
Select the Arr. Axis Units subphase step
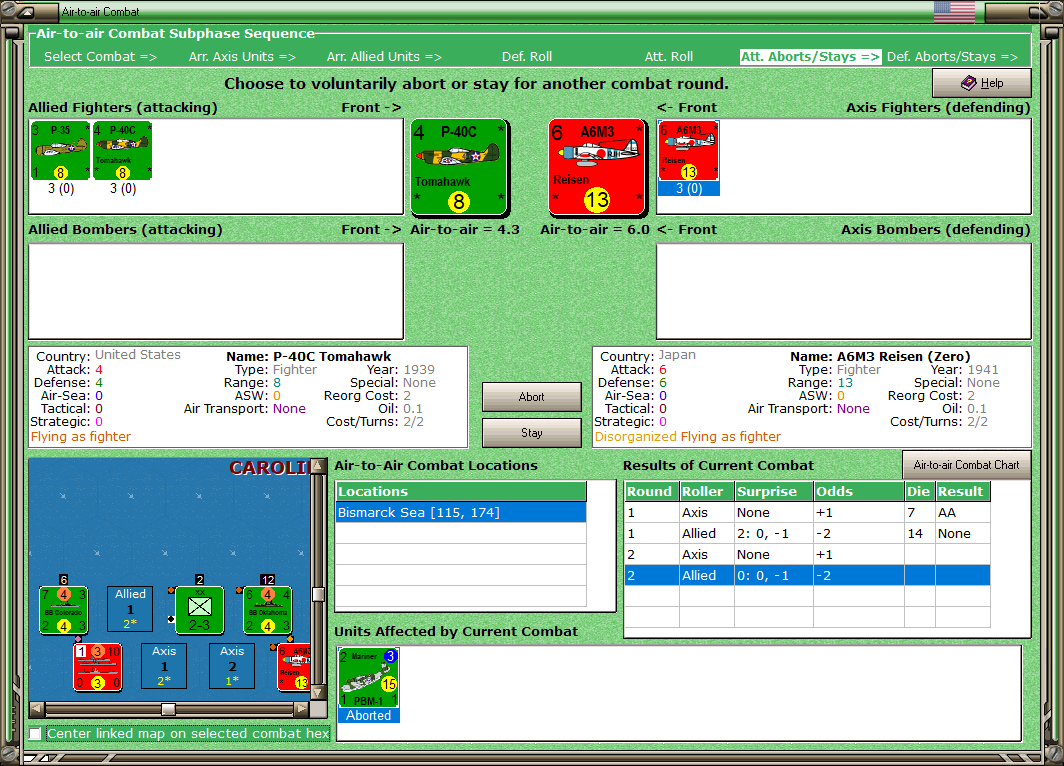242,57
